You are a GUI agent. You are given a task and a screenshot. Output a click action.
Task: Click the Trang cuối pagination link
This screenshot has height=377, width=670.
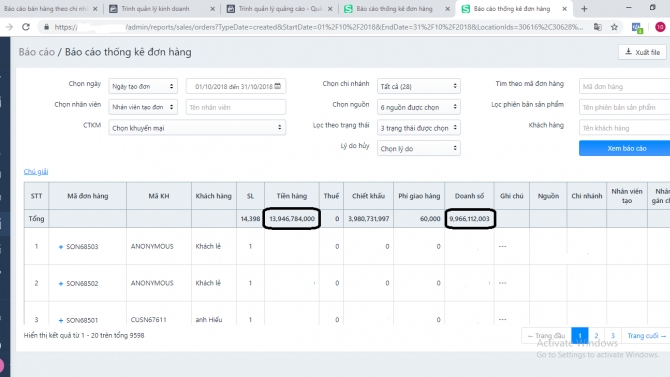tap(646, 336)
